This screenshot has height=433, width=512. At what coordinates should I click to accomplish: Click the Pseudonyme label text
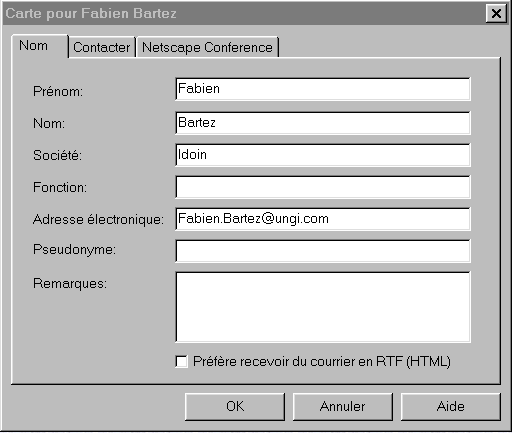pos(74,250)
